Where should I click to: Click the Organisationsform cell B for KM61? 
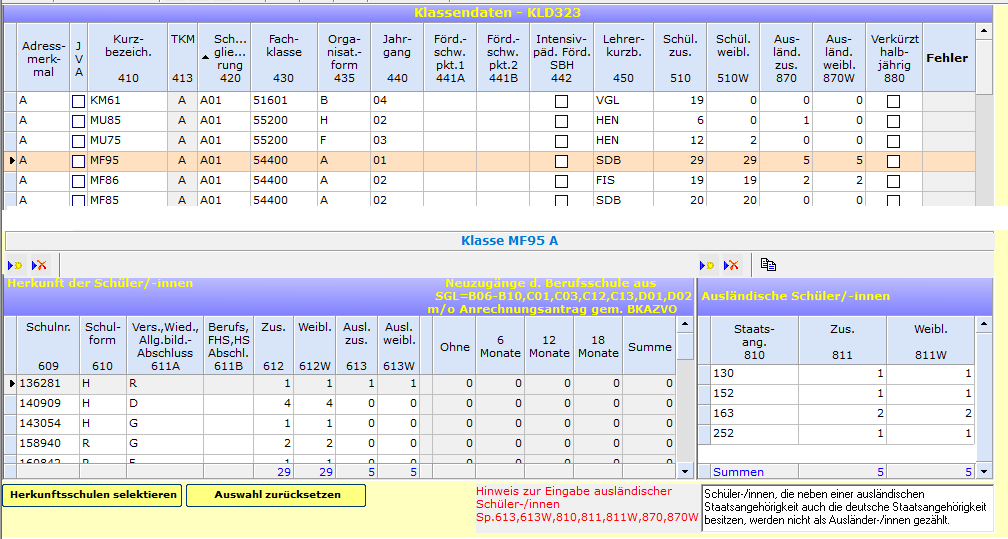click(344, 100)
